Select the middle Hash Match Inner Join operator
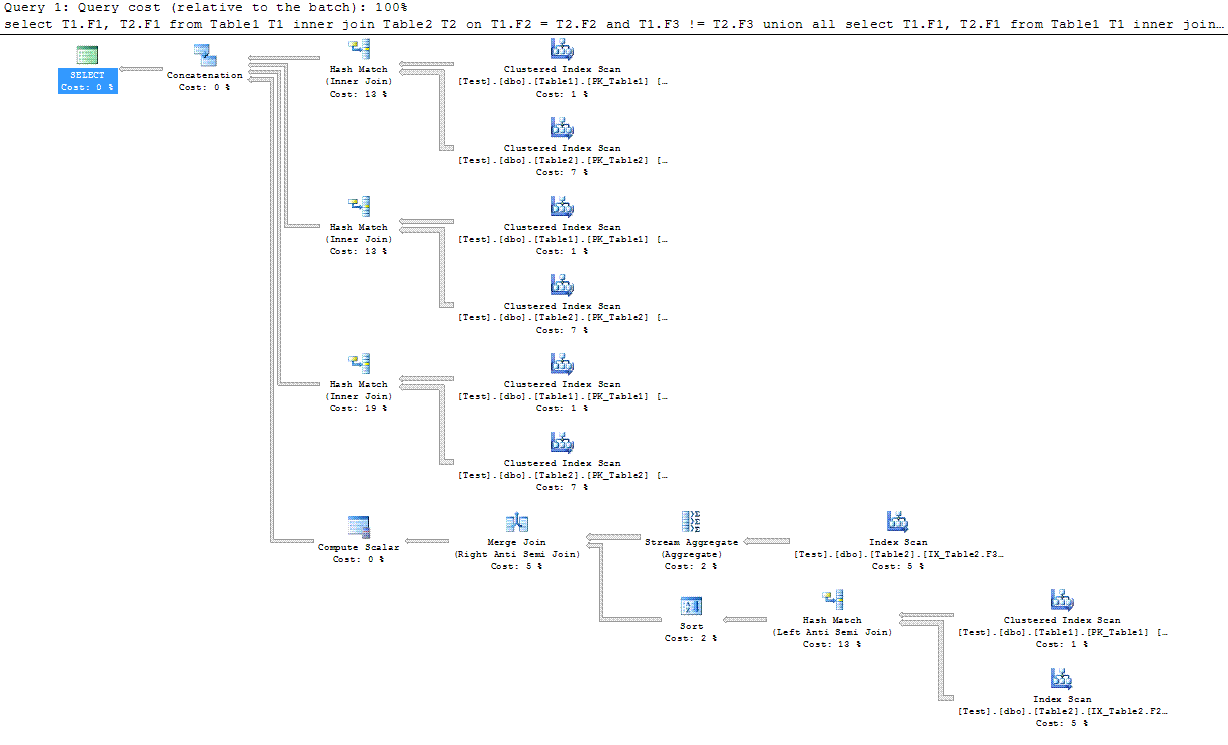 358,206
